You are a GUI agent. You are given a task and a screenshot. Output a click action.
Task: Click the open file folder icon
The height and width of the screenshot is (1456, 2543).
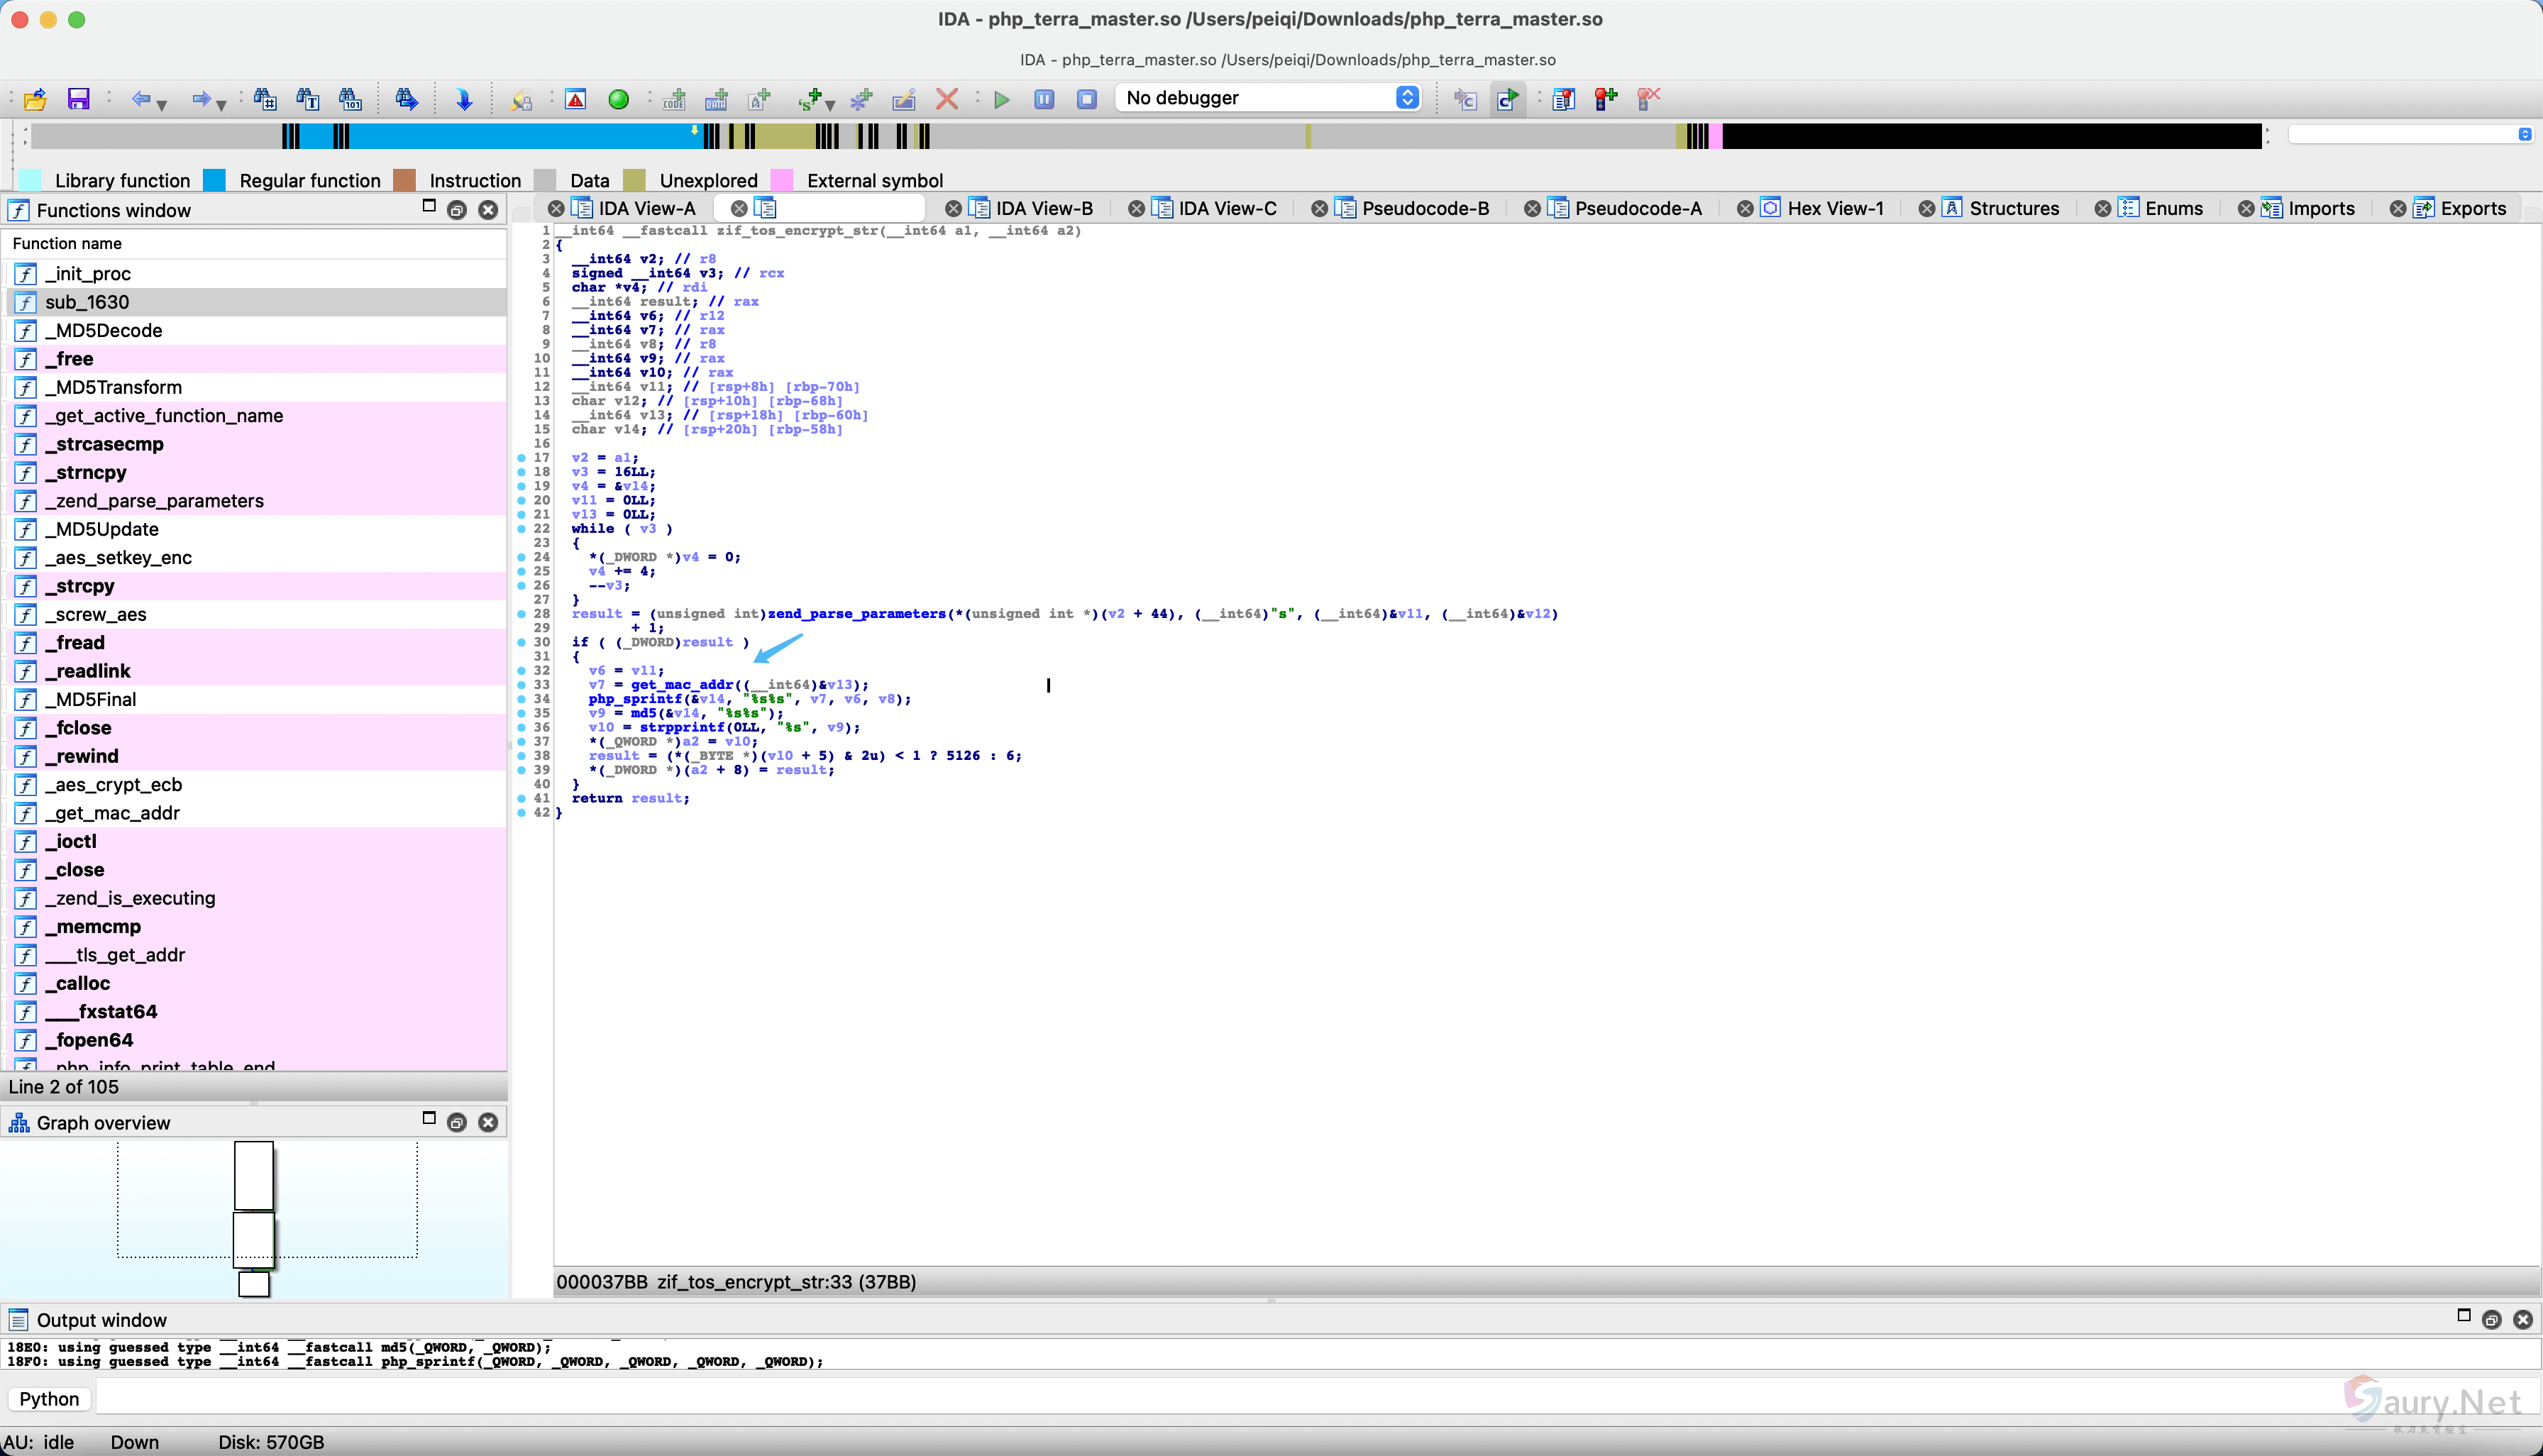click(35, 99)
